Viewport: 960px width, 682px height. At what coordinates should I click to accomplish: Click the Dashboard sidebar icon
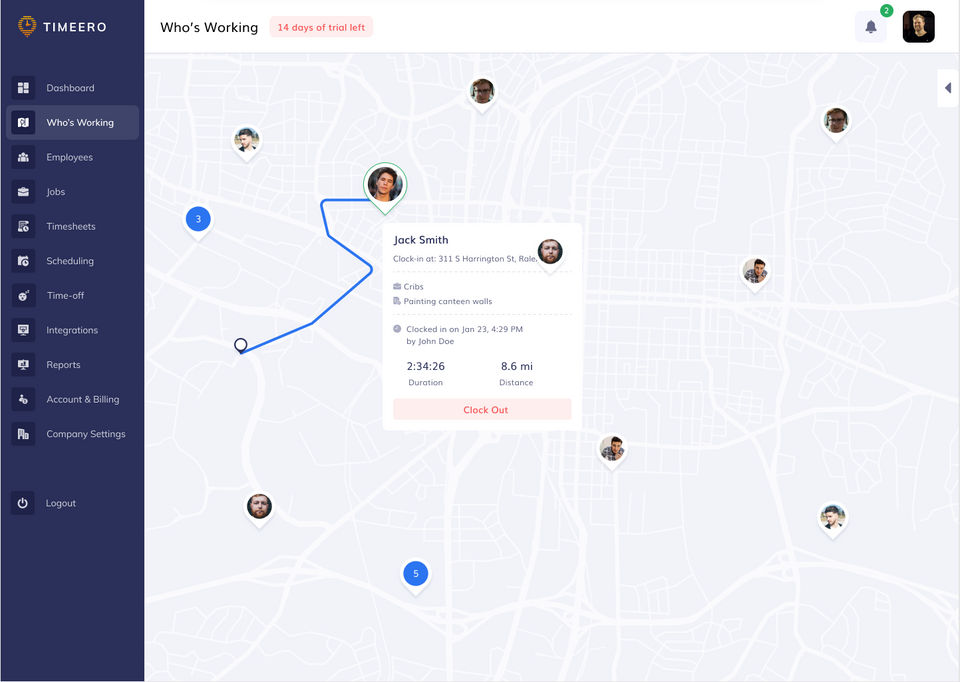pos(23,88)
